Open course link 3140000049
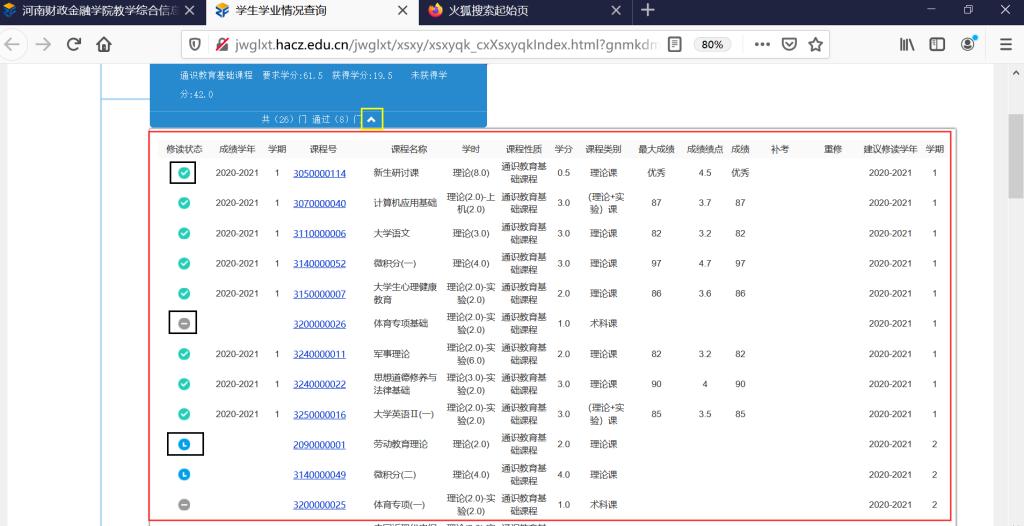The image size is (1024, 526). click(319, 474)
